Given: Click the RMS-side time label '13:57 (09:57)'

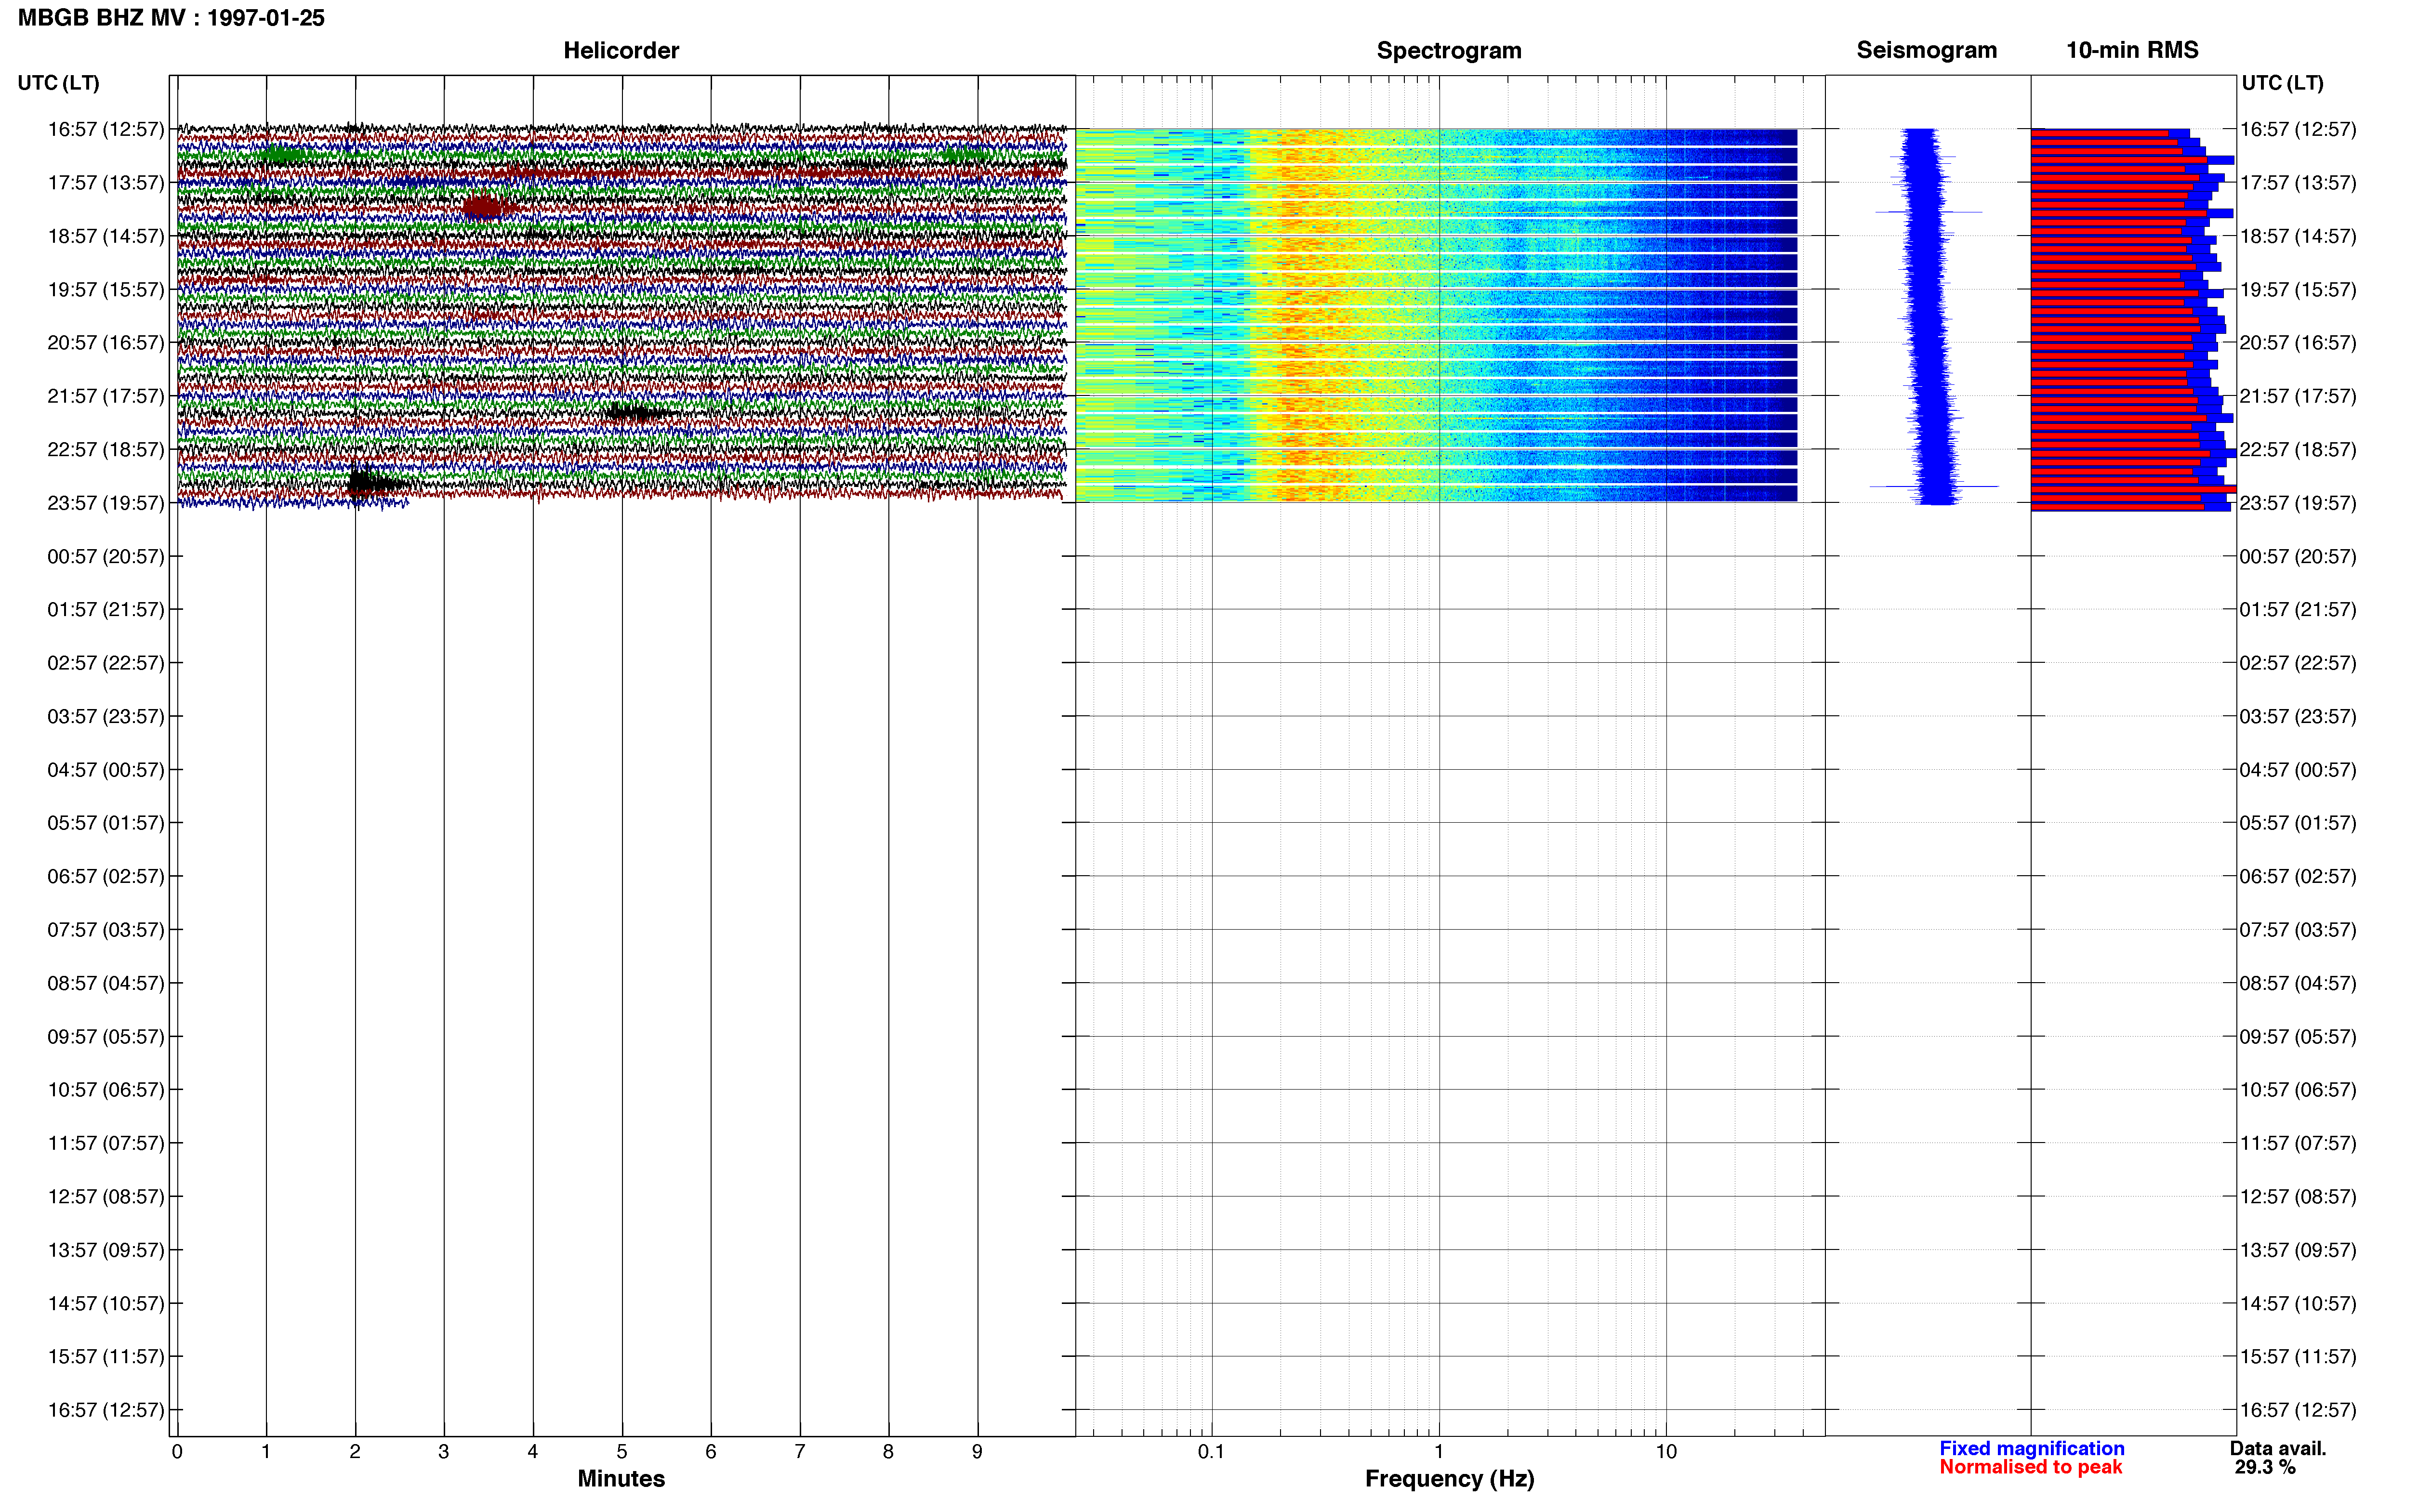Looking at the screenshot, I should click(2298, 1249).
